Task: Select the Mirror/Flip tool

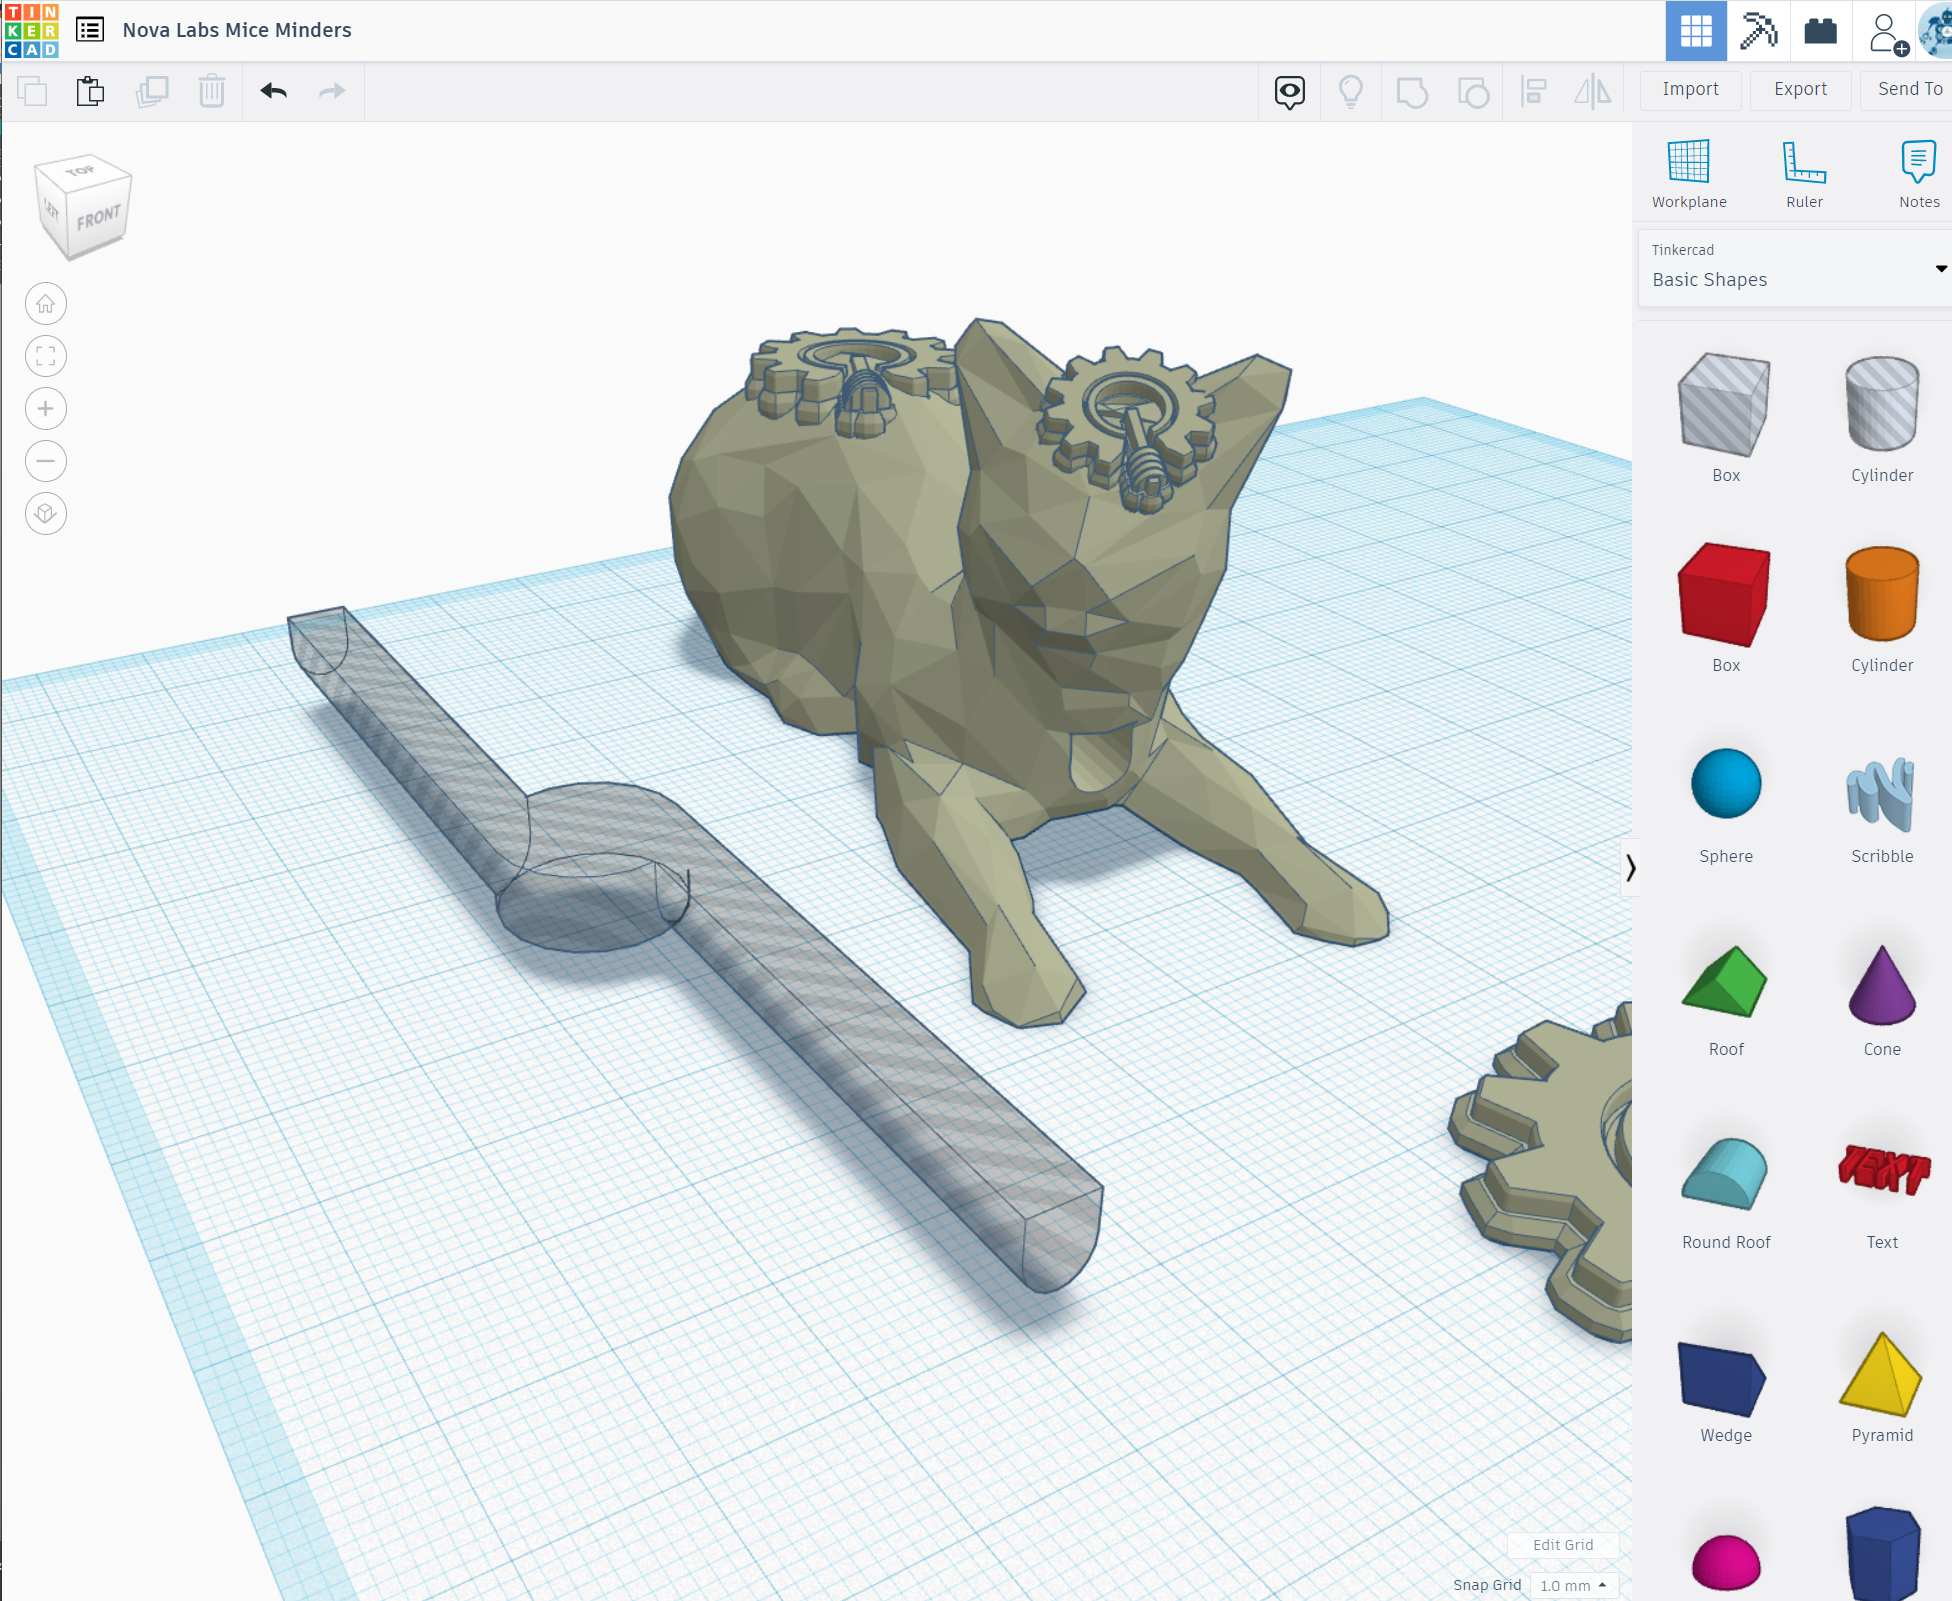Action: [1593, 91]
